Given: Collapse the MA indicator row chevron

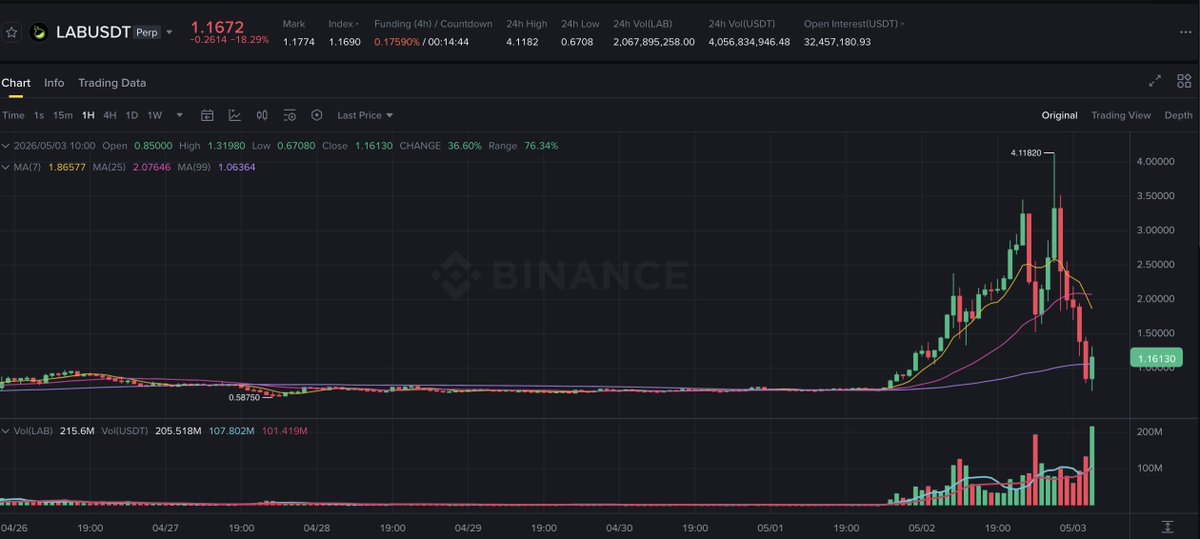Looking at the screenshot, I should tap(5, 166).
